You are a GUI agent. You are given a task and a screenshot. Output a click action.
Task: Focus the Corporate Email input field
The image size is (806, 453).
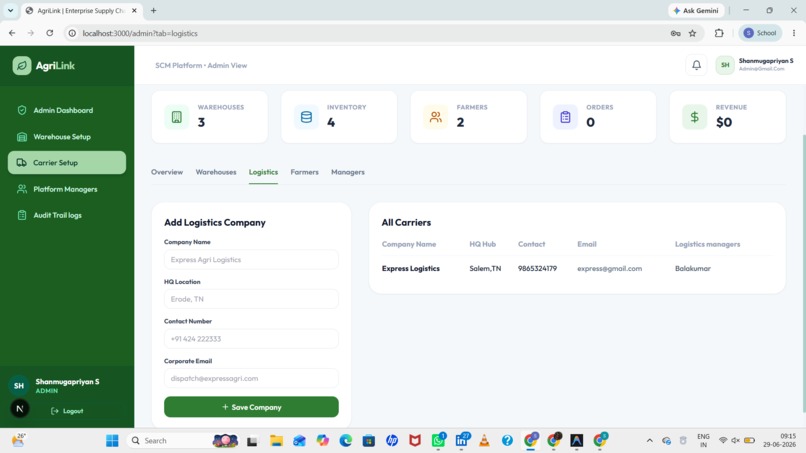tap(251, 378)
